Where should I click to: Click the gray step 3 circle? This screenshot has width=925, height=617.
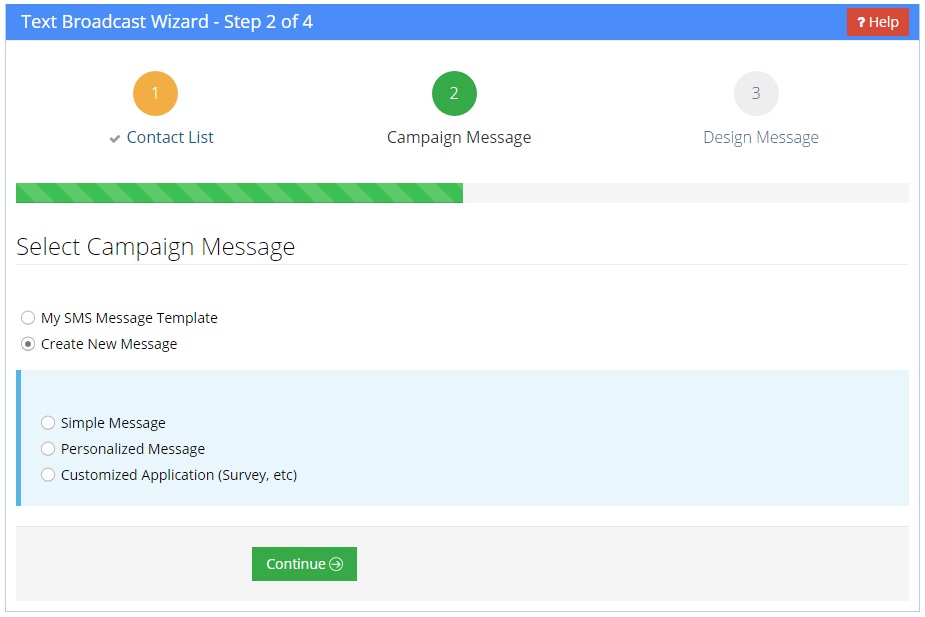(x=756, y=92)
